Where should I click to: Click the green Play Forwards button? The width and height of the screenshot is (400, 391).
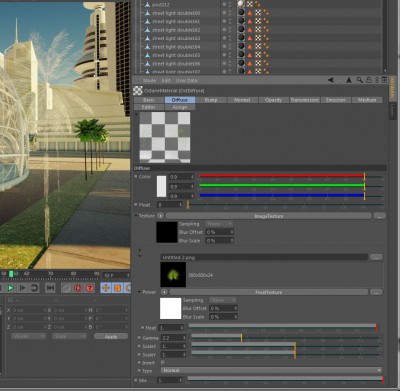point(10,288)
